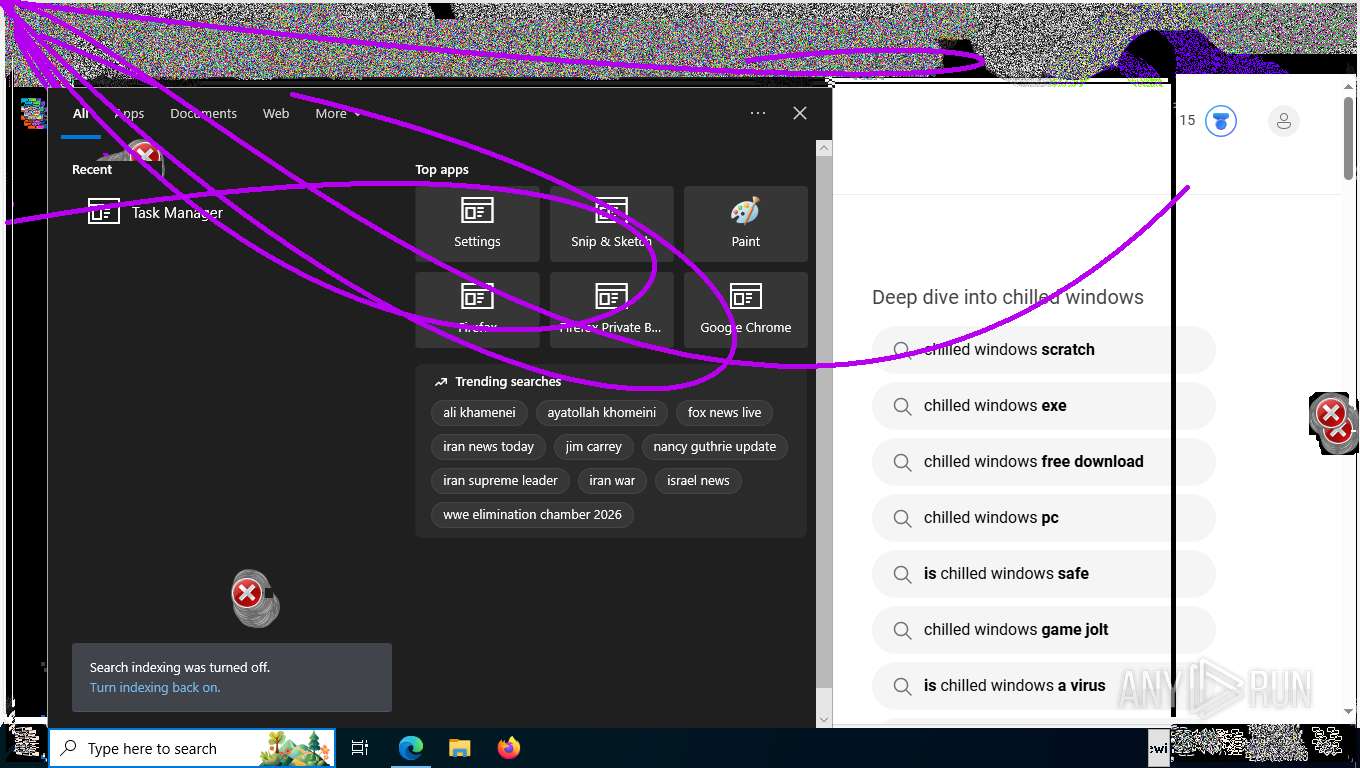Select suggestion chilled windows exe
Image resolution: width=1360 pixels, height=768 pixels.
click(1043, 406)
